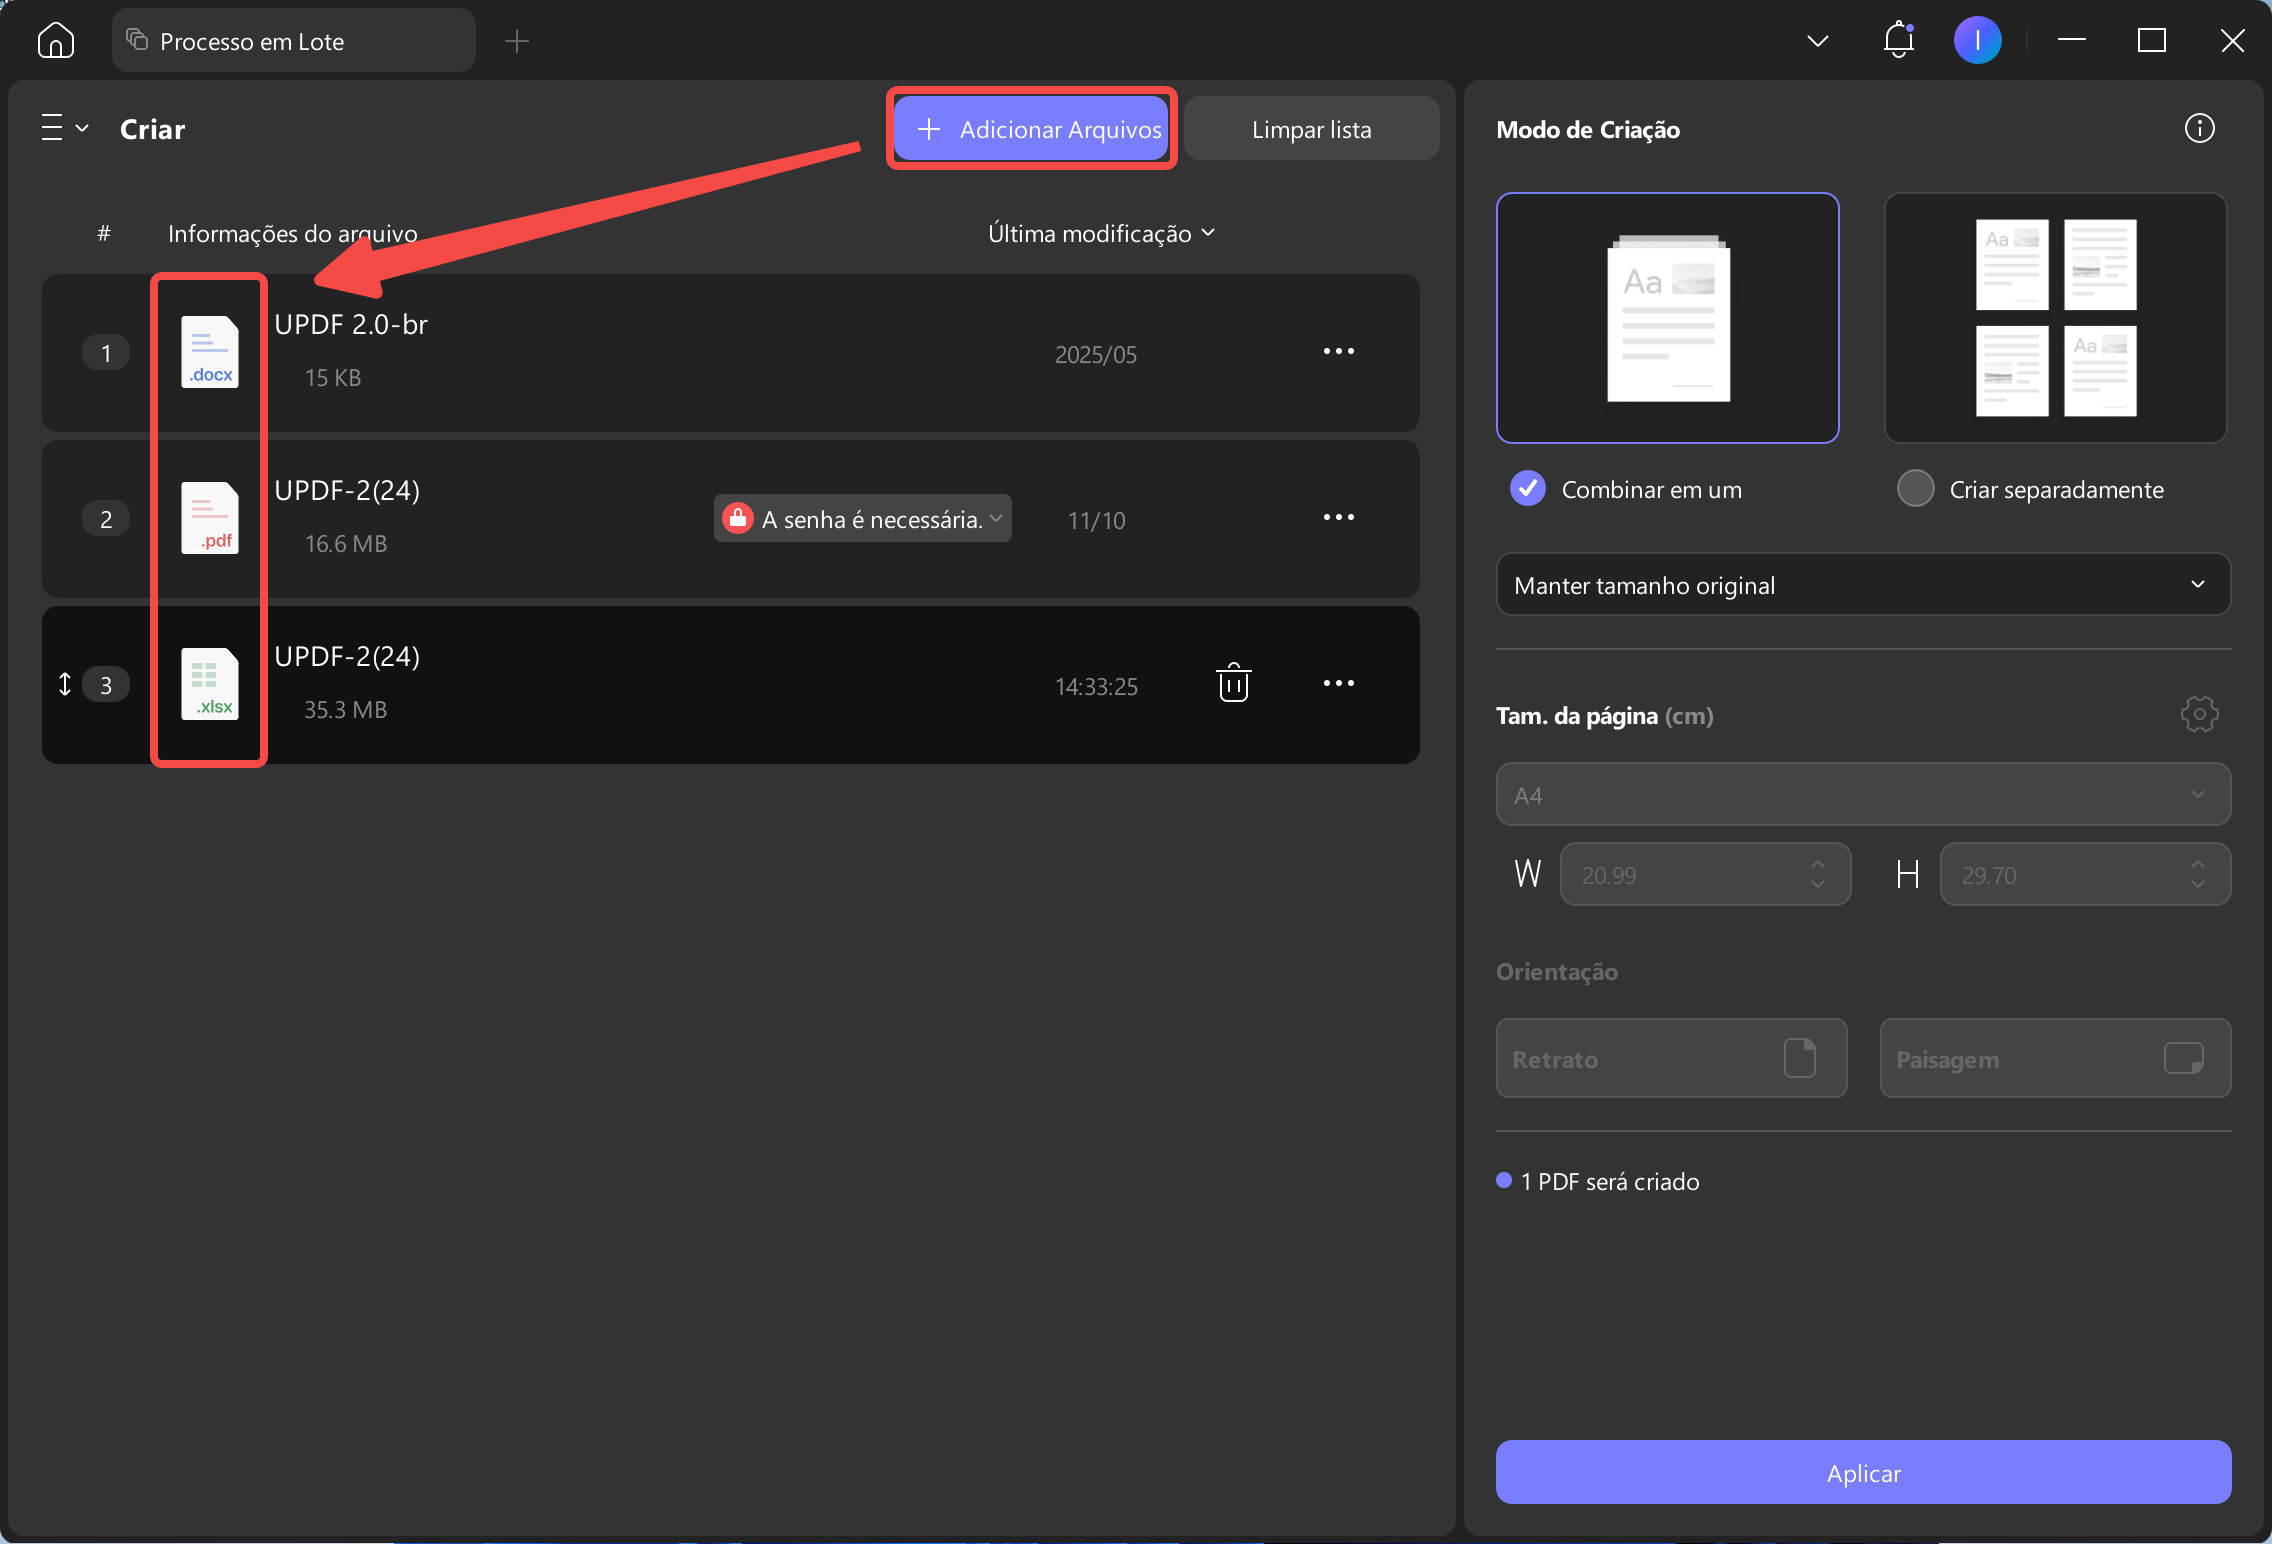
Task: Expand the Manter tamanho original dropdown
Action: 1862,585
